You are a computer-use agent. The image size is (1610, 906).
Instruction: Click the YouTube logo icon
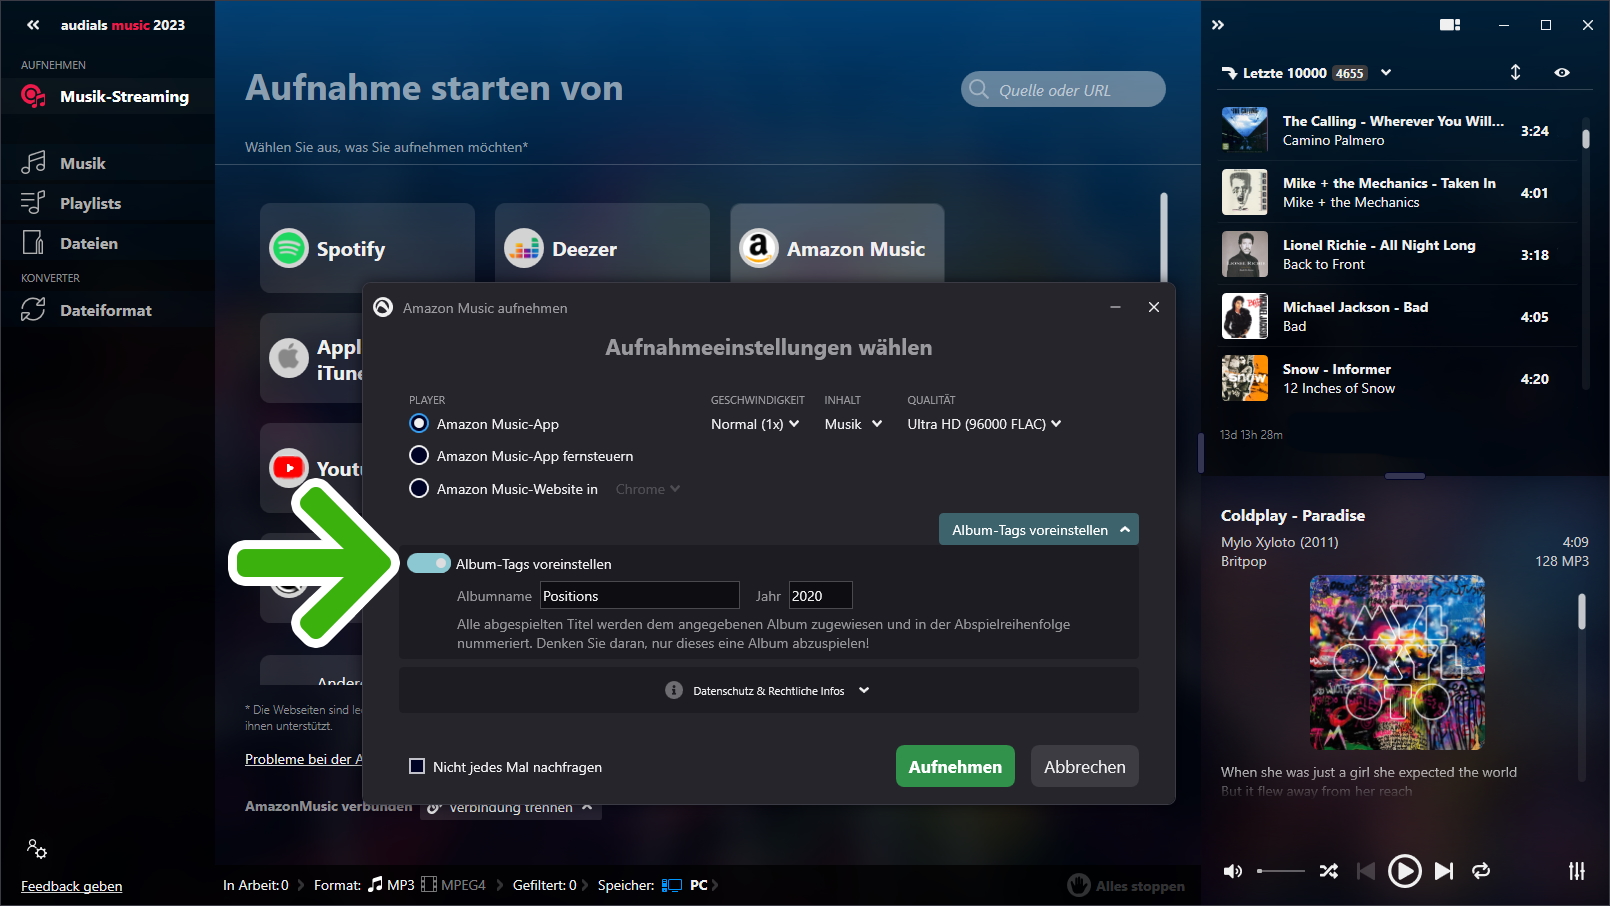(289, 467)
